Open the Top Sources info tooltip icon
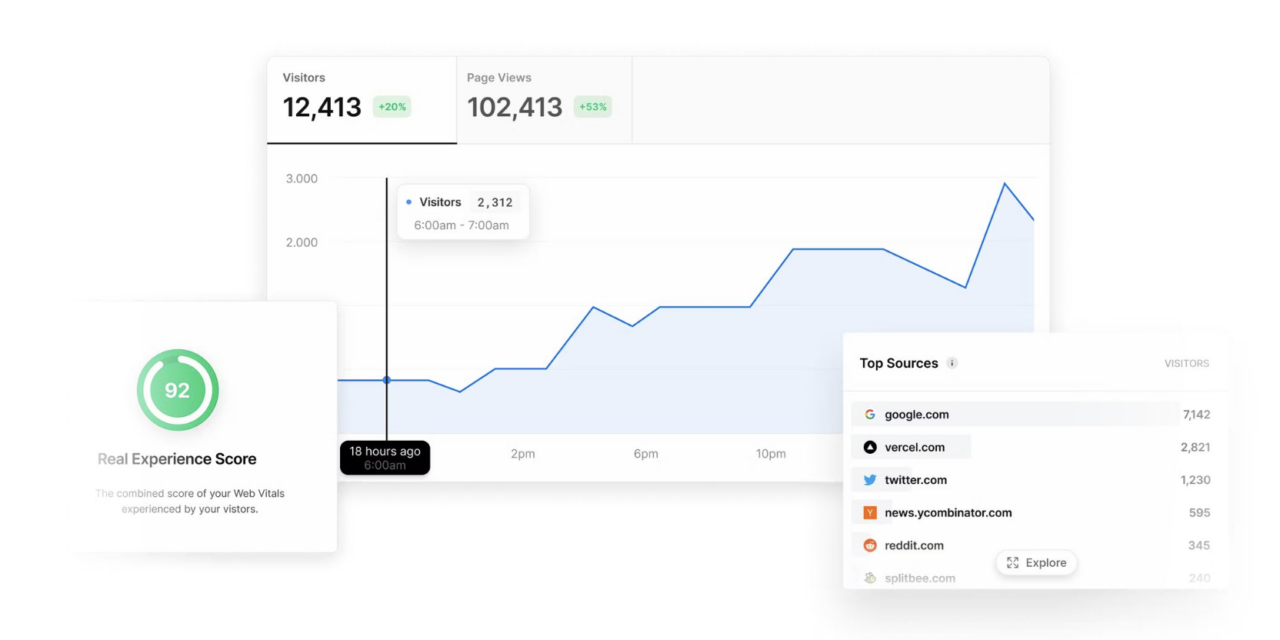Screen dimensions: 1280x640 pyautogui.click(x=951, y=363)
